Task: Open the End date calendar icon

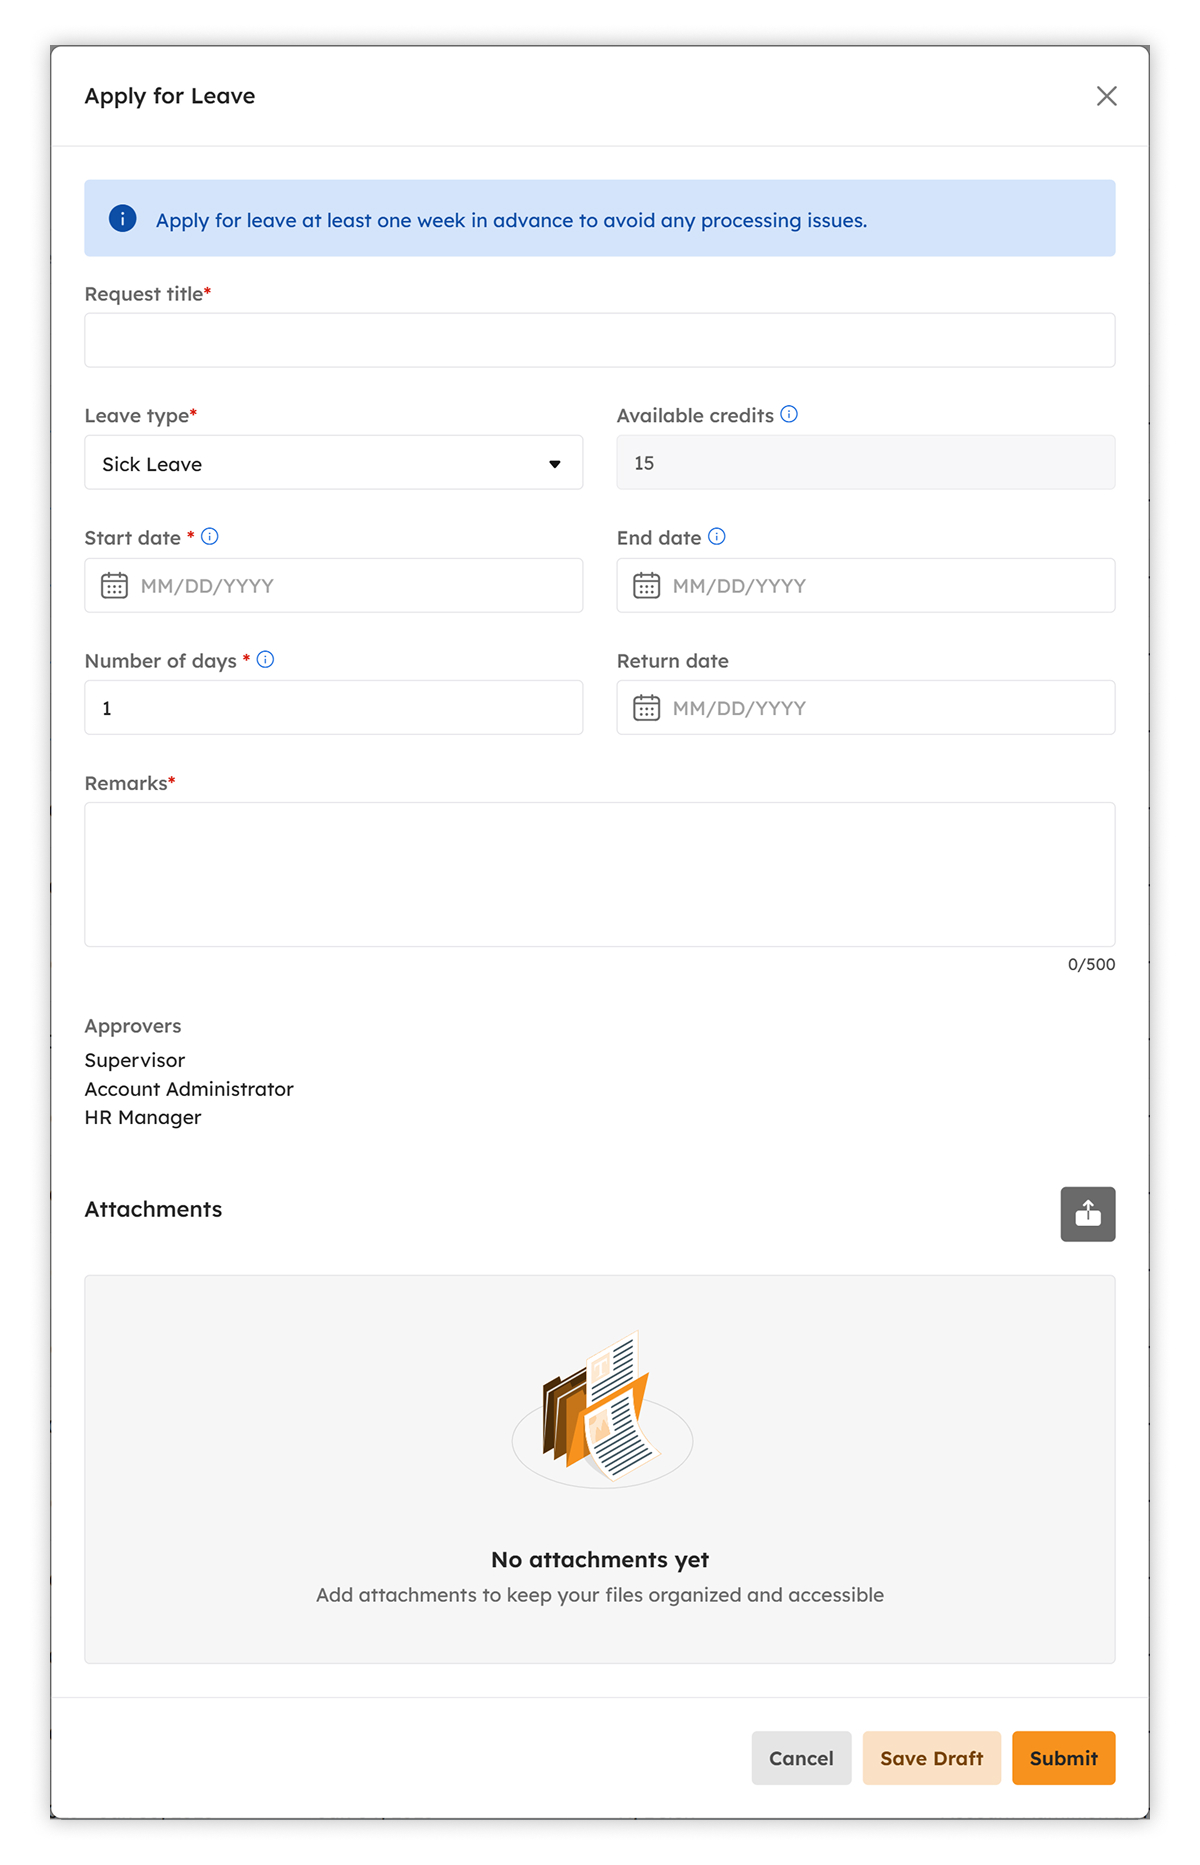Action: pos(647,586)
